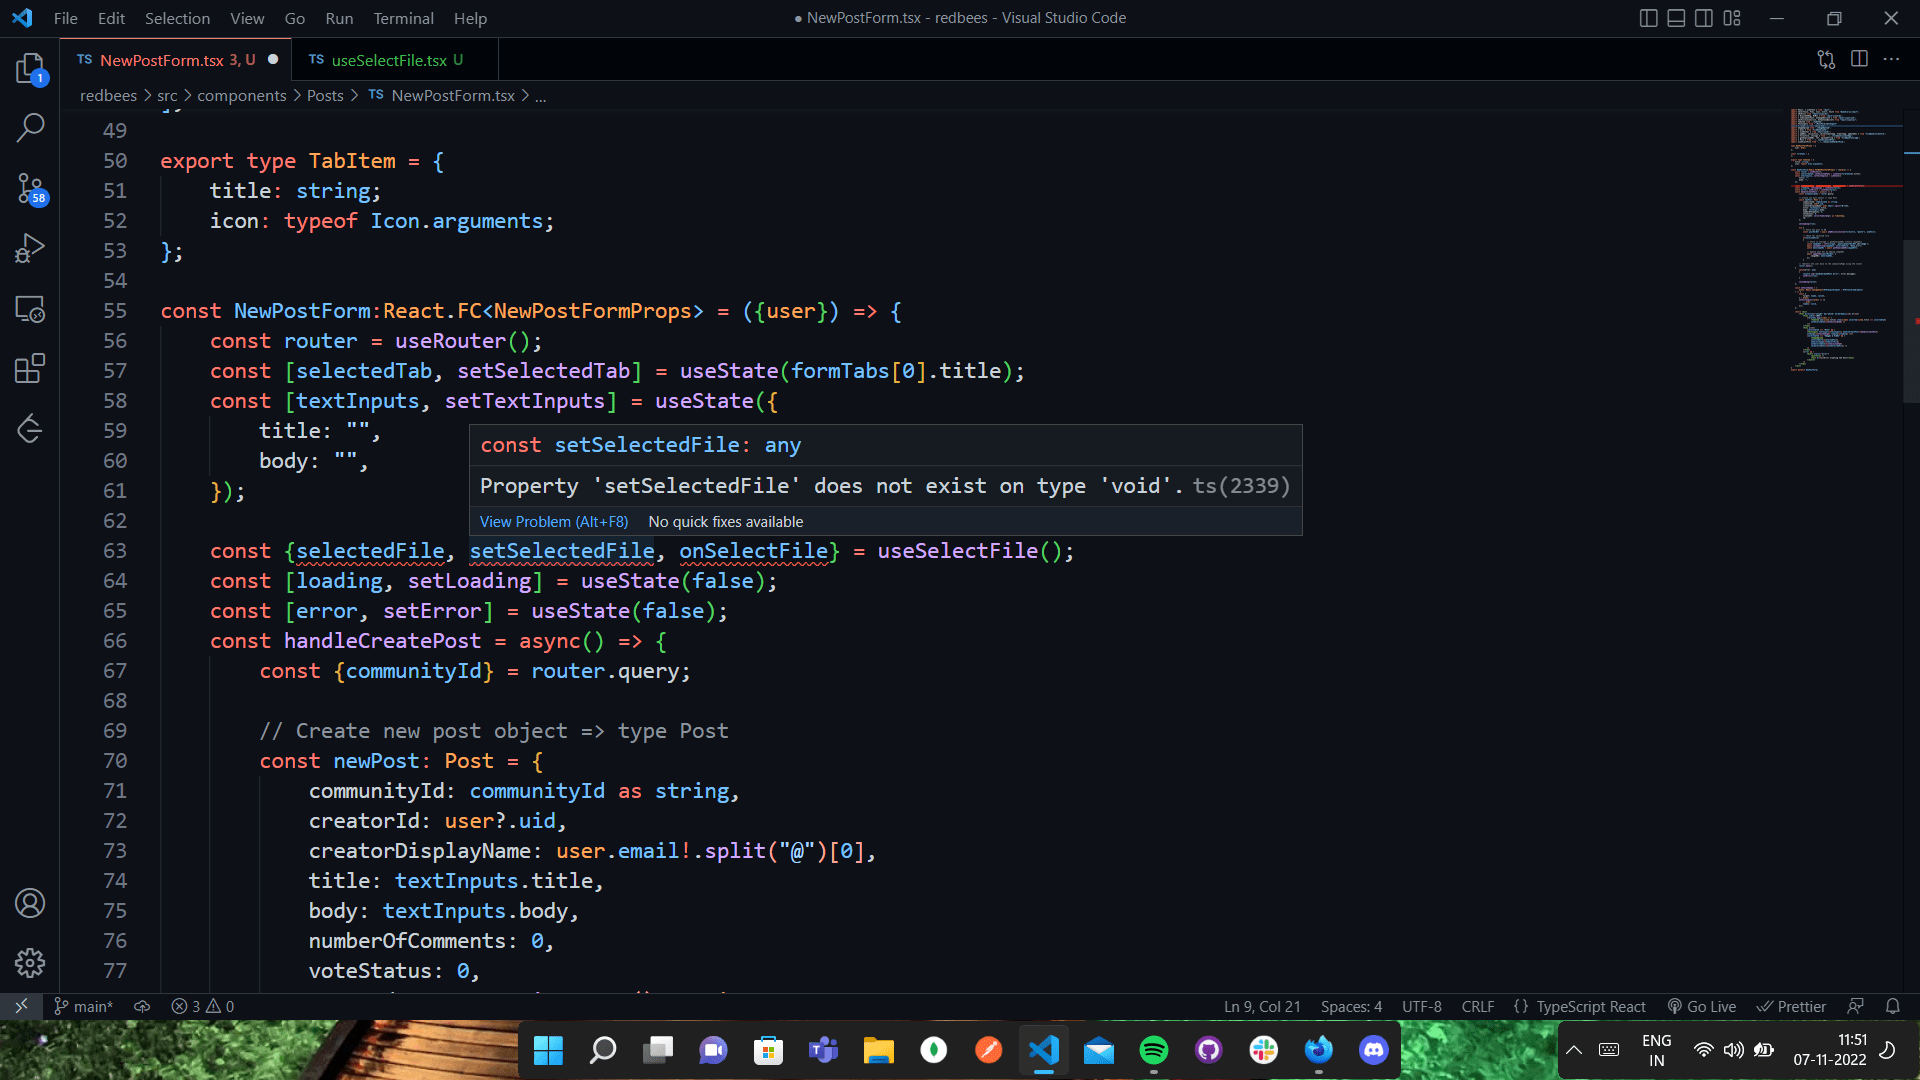Expand the Posts folder breadcrumb
This screenshot has height=1080, width=1920.
[325, 95]
